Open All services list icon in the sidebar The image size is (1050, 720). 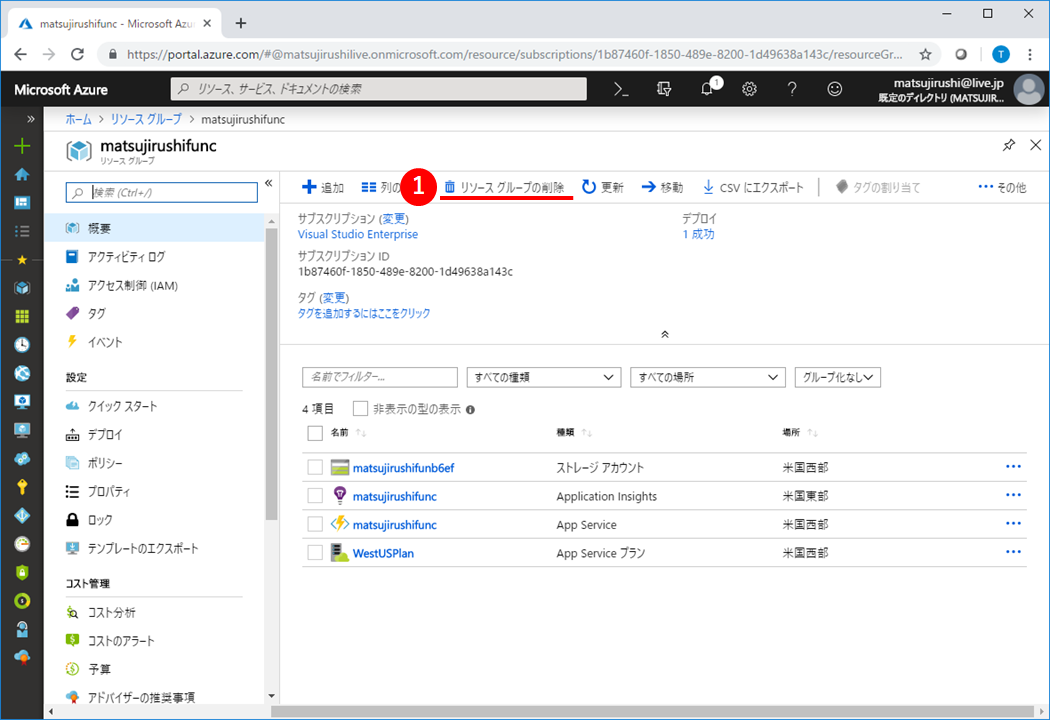pos(22,231)
